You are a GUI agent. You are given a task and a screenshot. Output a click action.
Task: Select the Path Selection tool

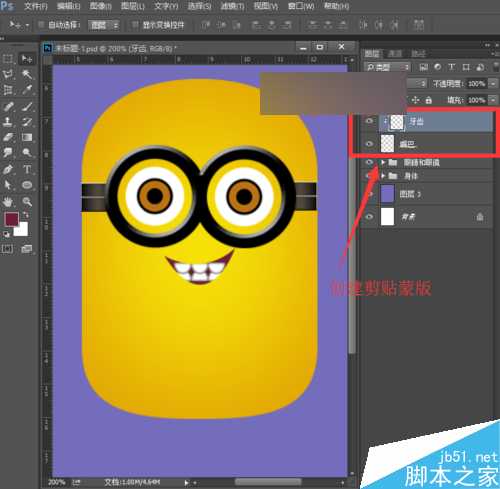(x=7, y=185)
